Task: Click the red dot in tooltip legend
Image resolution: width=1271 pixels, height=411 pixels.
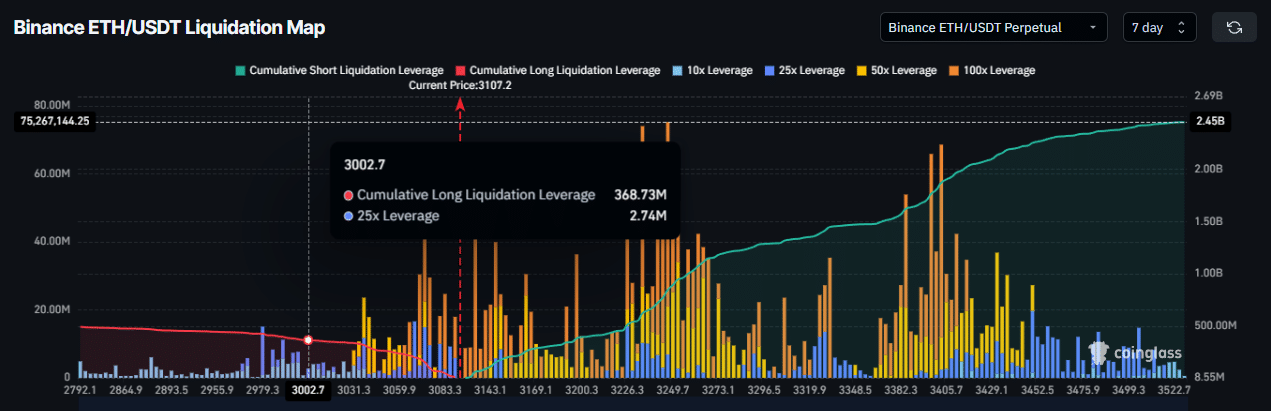Action: tap(347, 195)
